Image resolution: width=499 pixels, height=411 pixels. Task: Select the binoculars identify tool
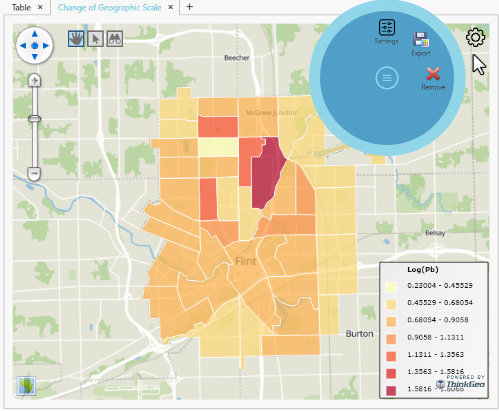click(x=115, y=39)
